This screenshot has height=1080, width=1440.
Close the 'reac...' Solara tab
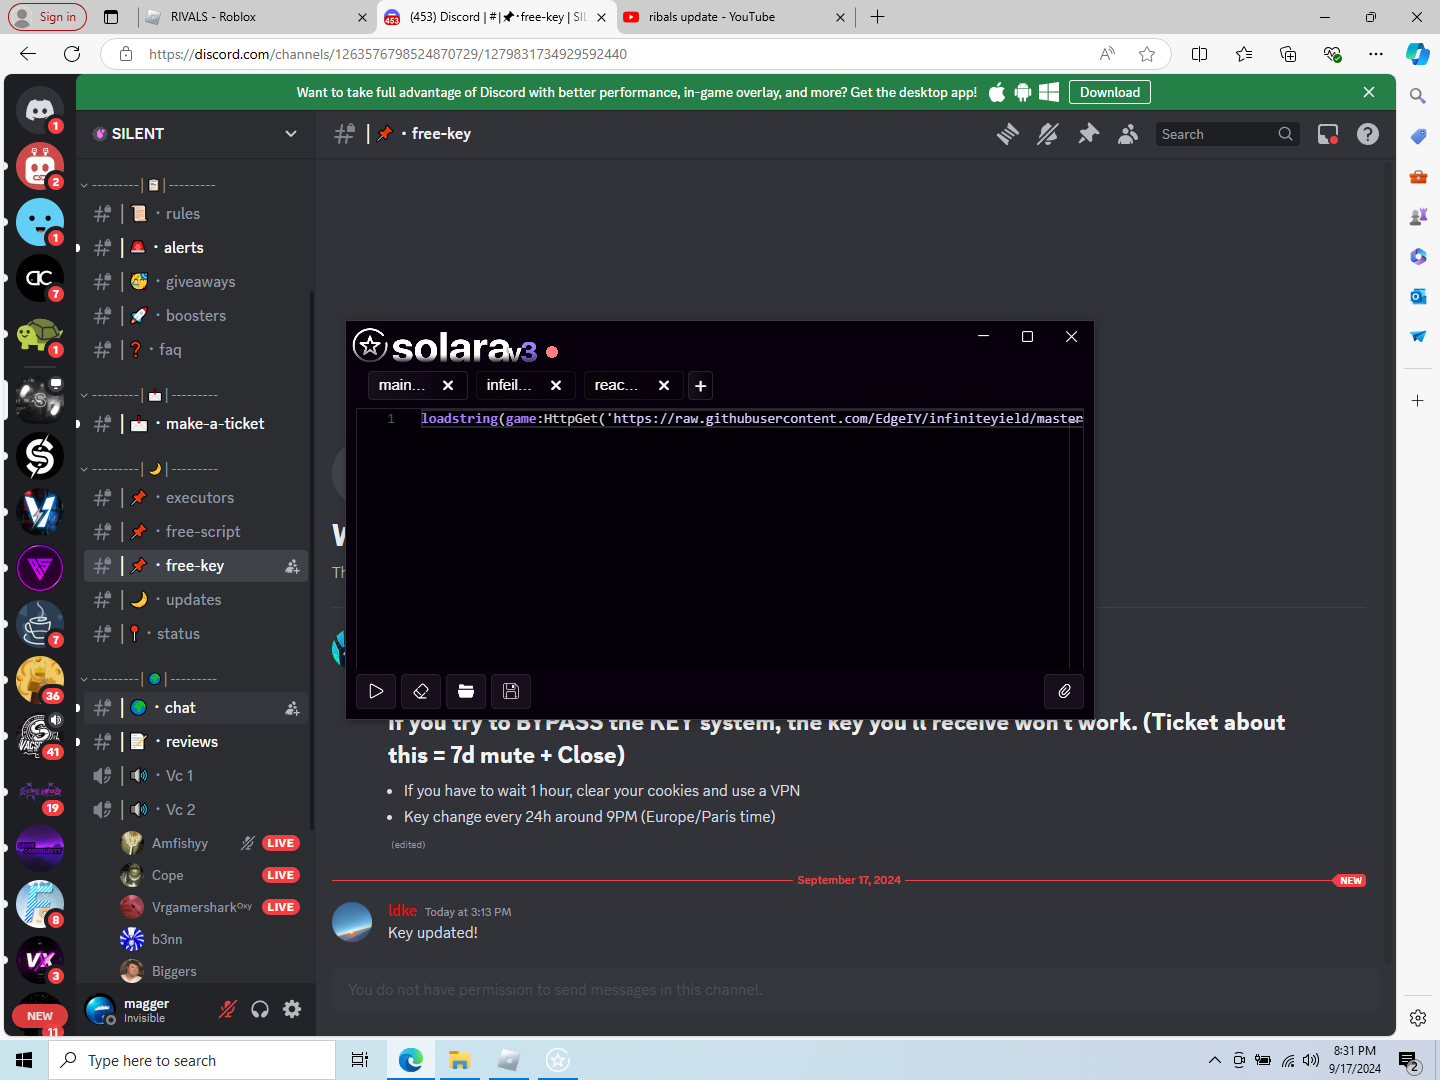pos(664,385)
